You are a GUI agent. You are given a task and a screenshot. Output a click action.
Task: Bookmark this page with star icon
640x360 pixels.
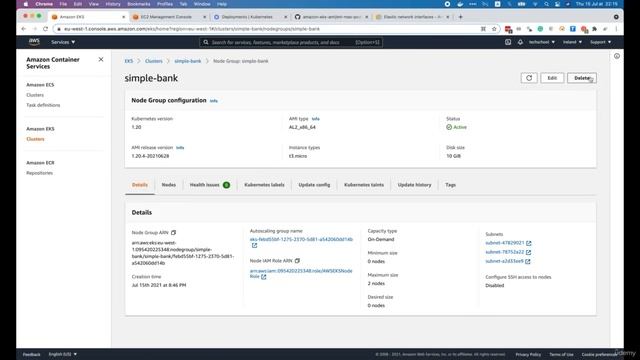tap(494, 29)
